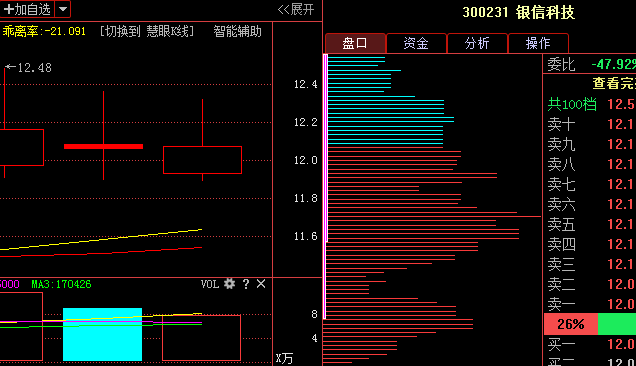636x366 pixels.
Task: Close the VOL indicator panel
Action: pos(261,284)
